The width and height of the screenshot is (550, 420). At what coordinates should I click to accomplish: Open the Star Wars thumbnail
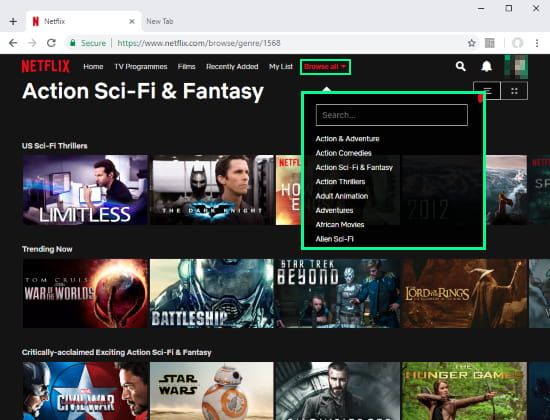pyautogui.click(x=212, y=391)
